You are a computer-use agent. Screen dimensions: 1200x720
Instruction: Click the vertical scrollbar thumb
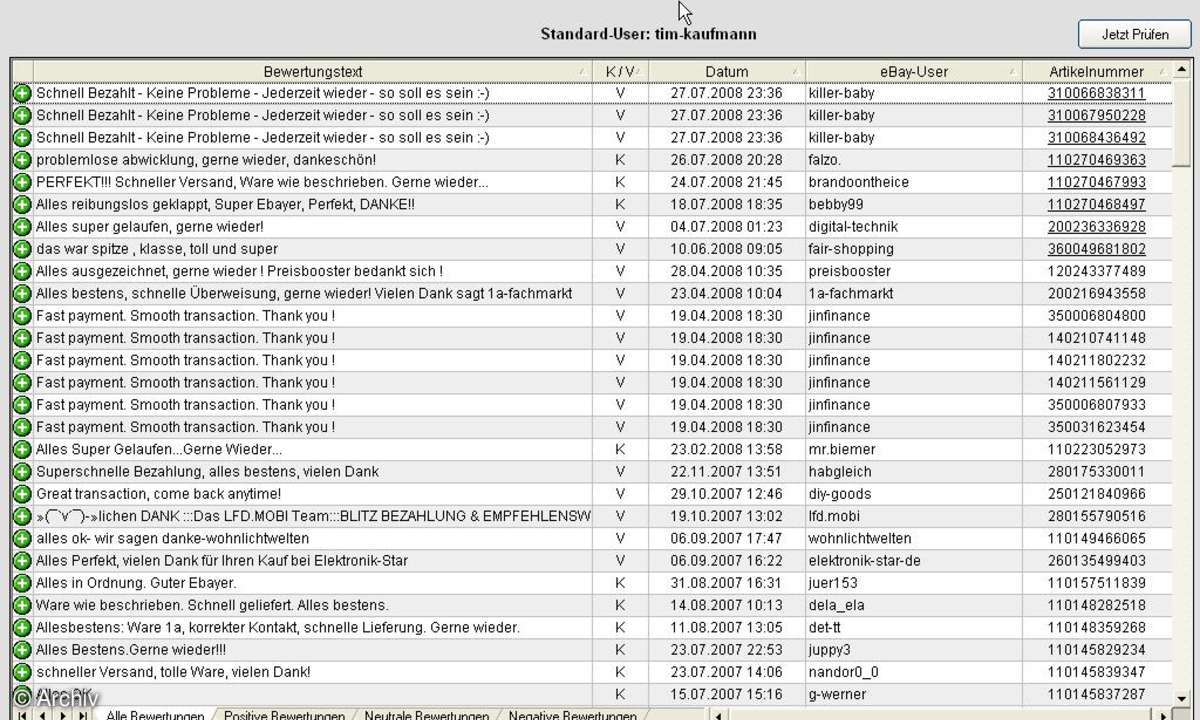click(x=1182, y=122)
